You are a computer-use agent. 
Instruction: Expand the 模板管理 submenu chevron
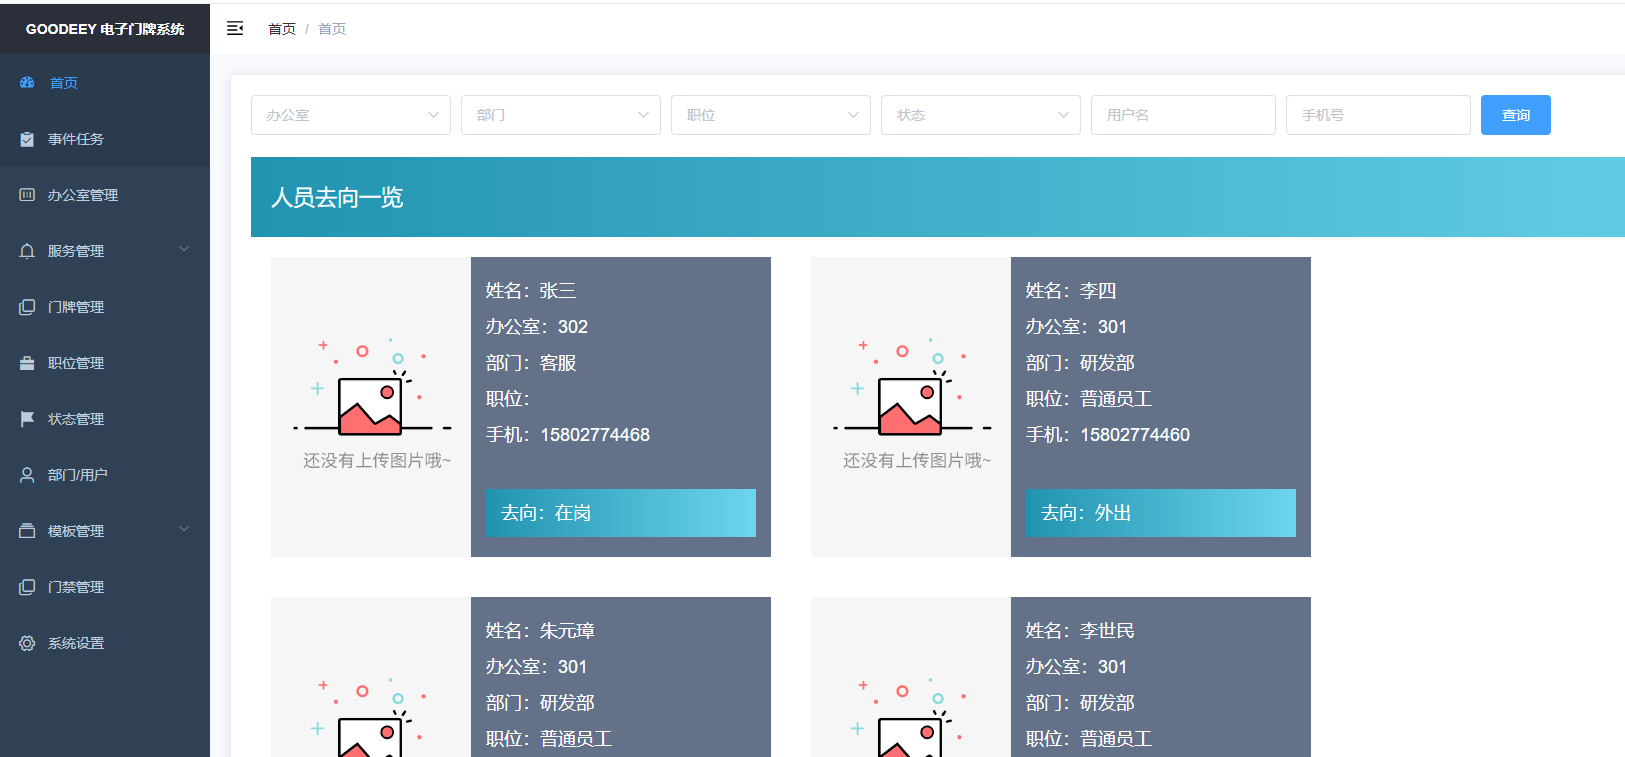(184, 529)
